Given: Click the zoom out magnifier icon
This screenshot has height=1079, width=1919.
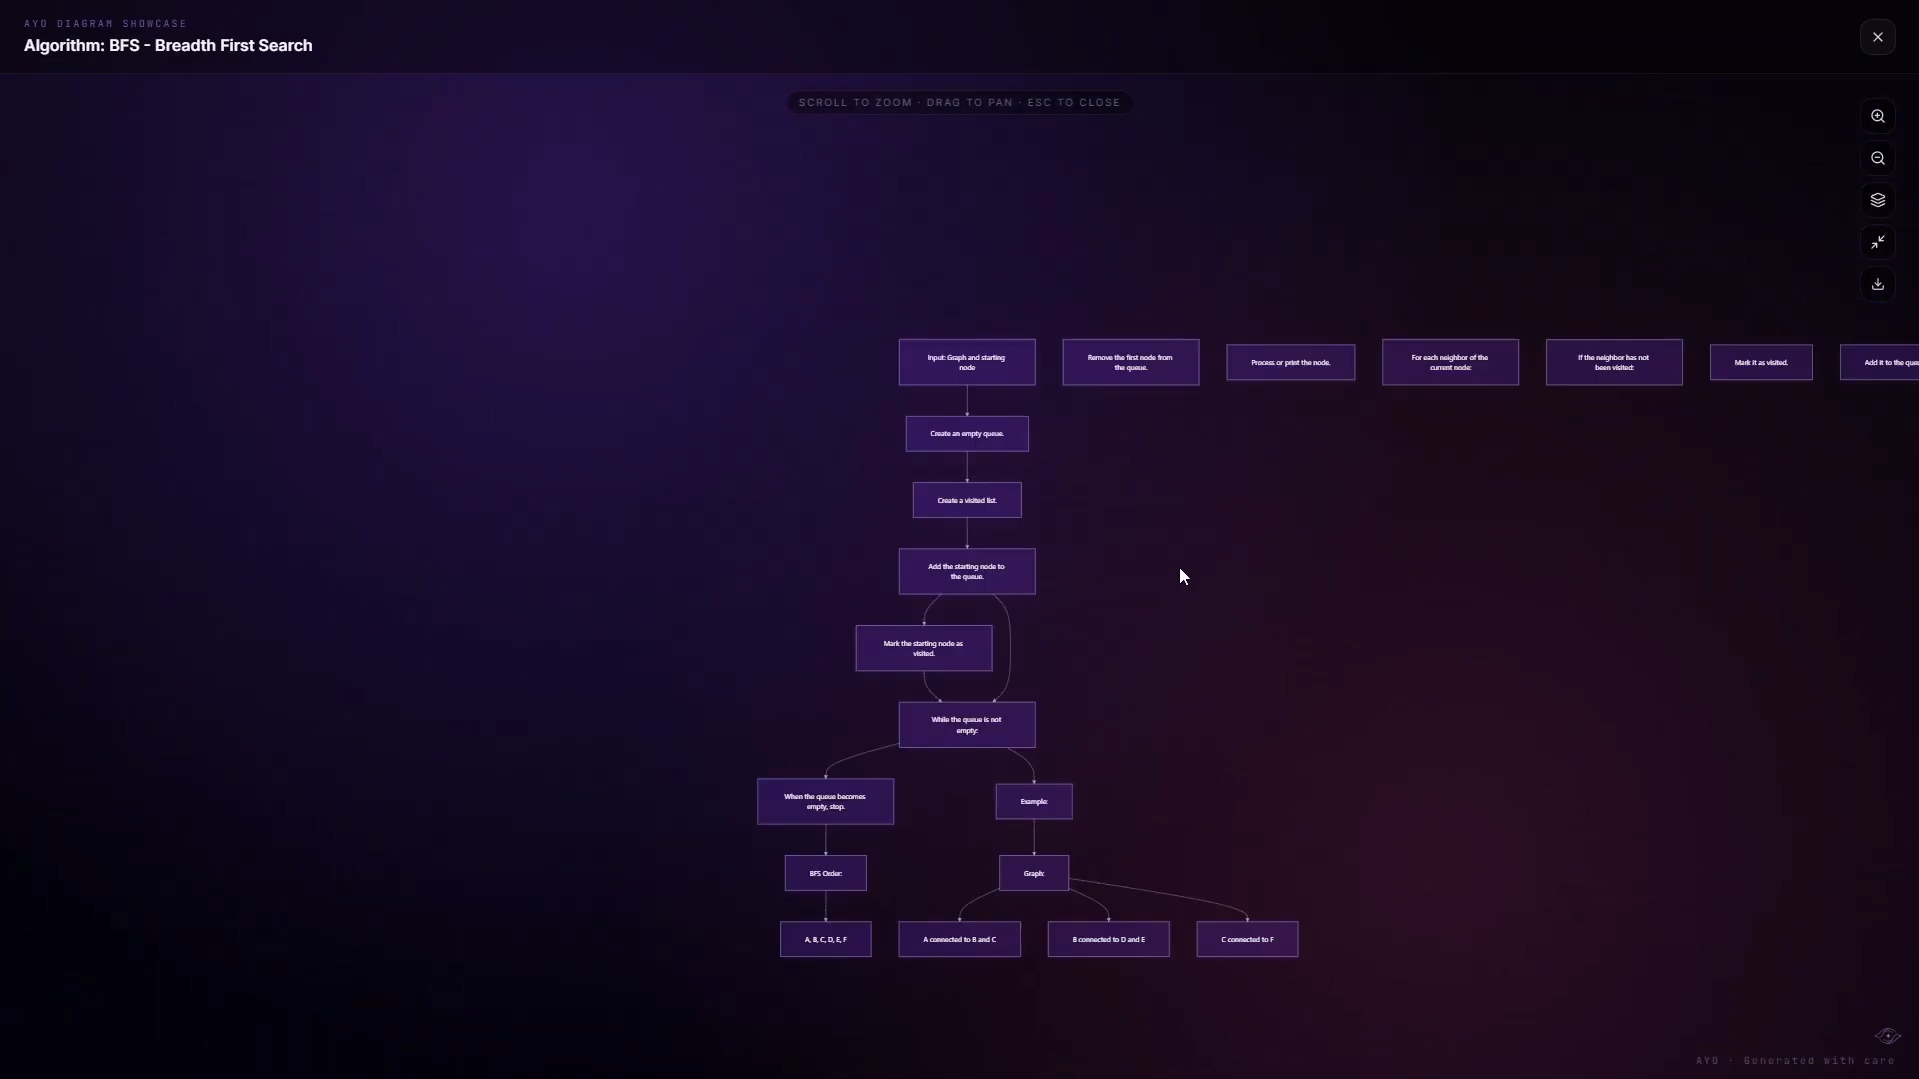Looking at the screenshot, I should point(1877,158).
